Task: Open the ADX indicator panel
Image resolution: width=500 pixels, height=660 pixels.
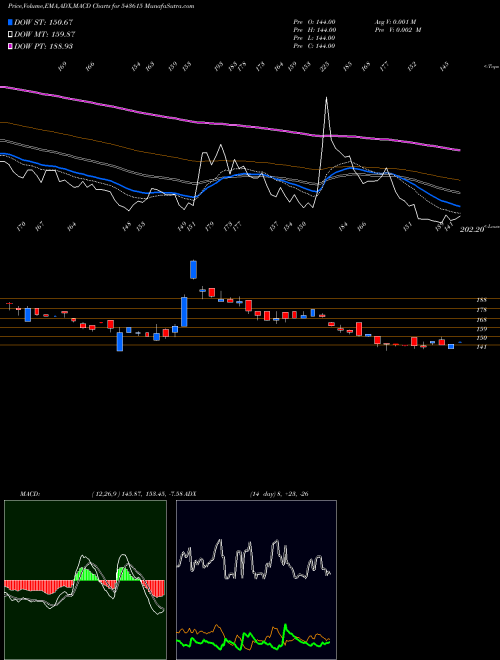Action: click(x=256, y=580)
